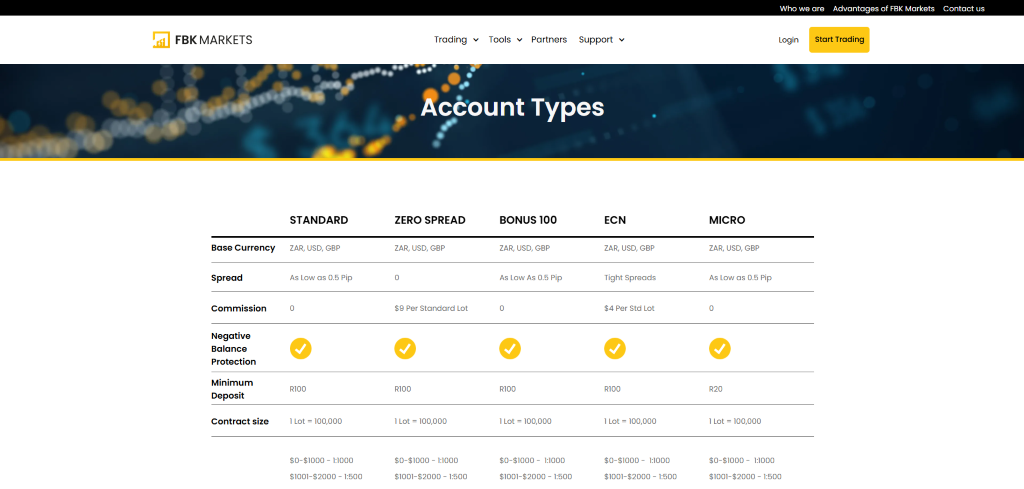The image size is (1024, 489).
Task: Click the Commission row label
Action: (x=238, y=309)
